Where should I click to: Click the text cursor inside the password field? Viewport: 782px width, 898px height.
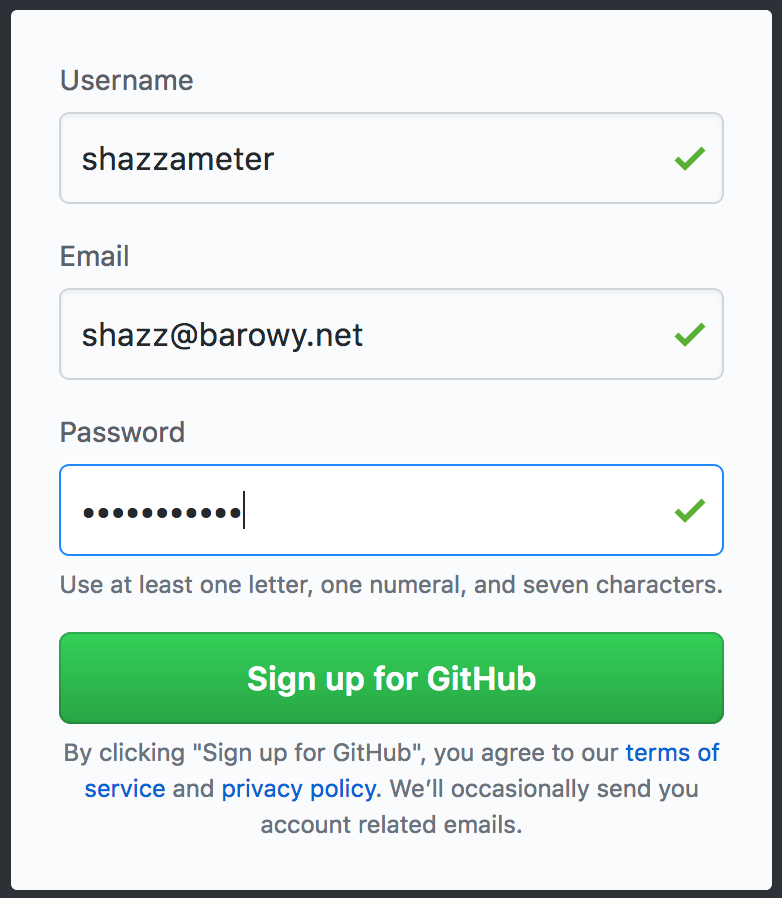[x=244, y=510]
